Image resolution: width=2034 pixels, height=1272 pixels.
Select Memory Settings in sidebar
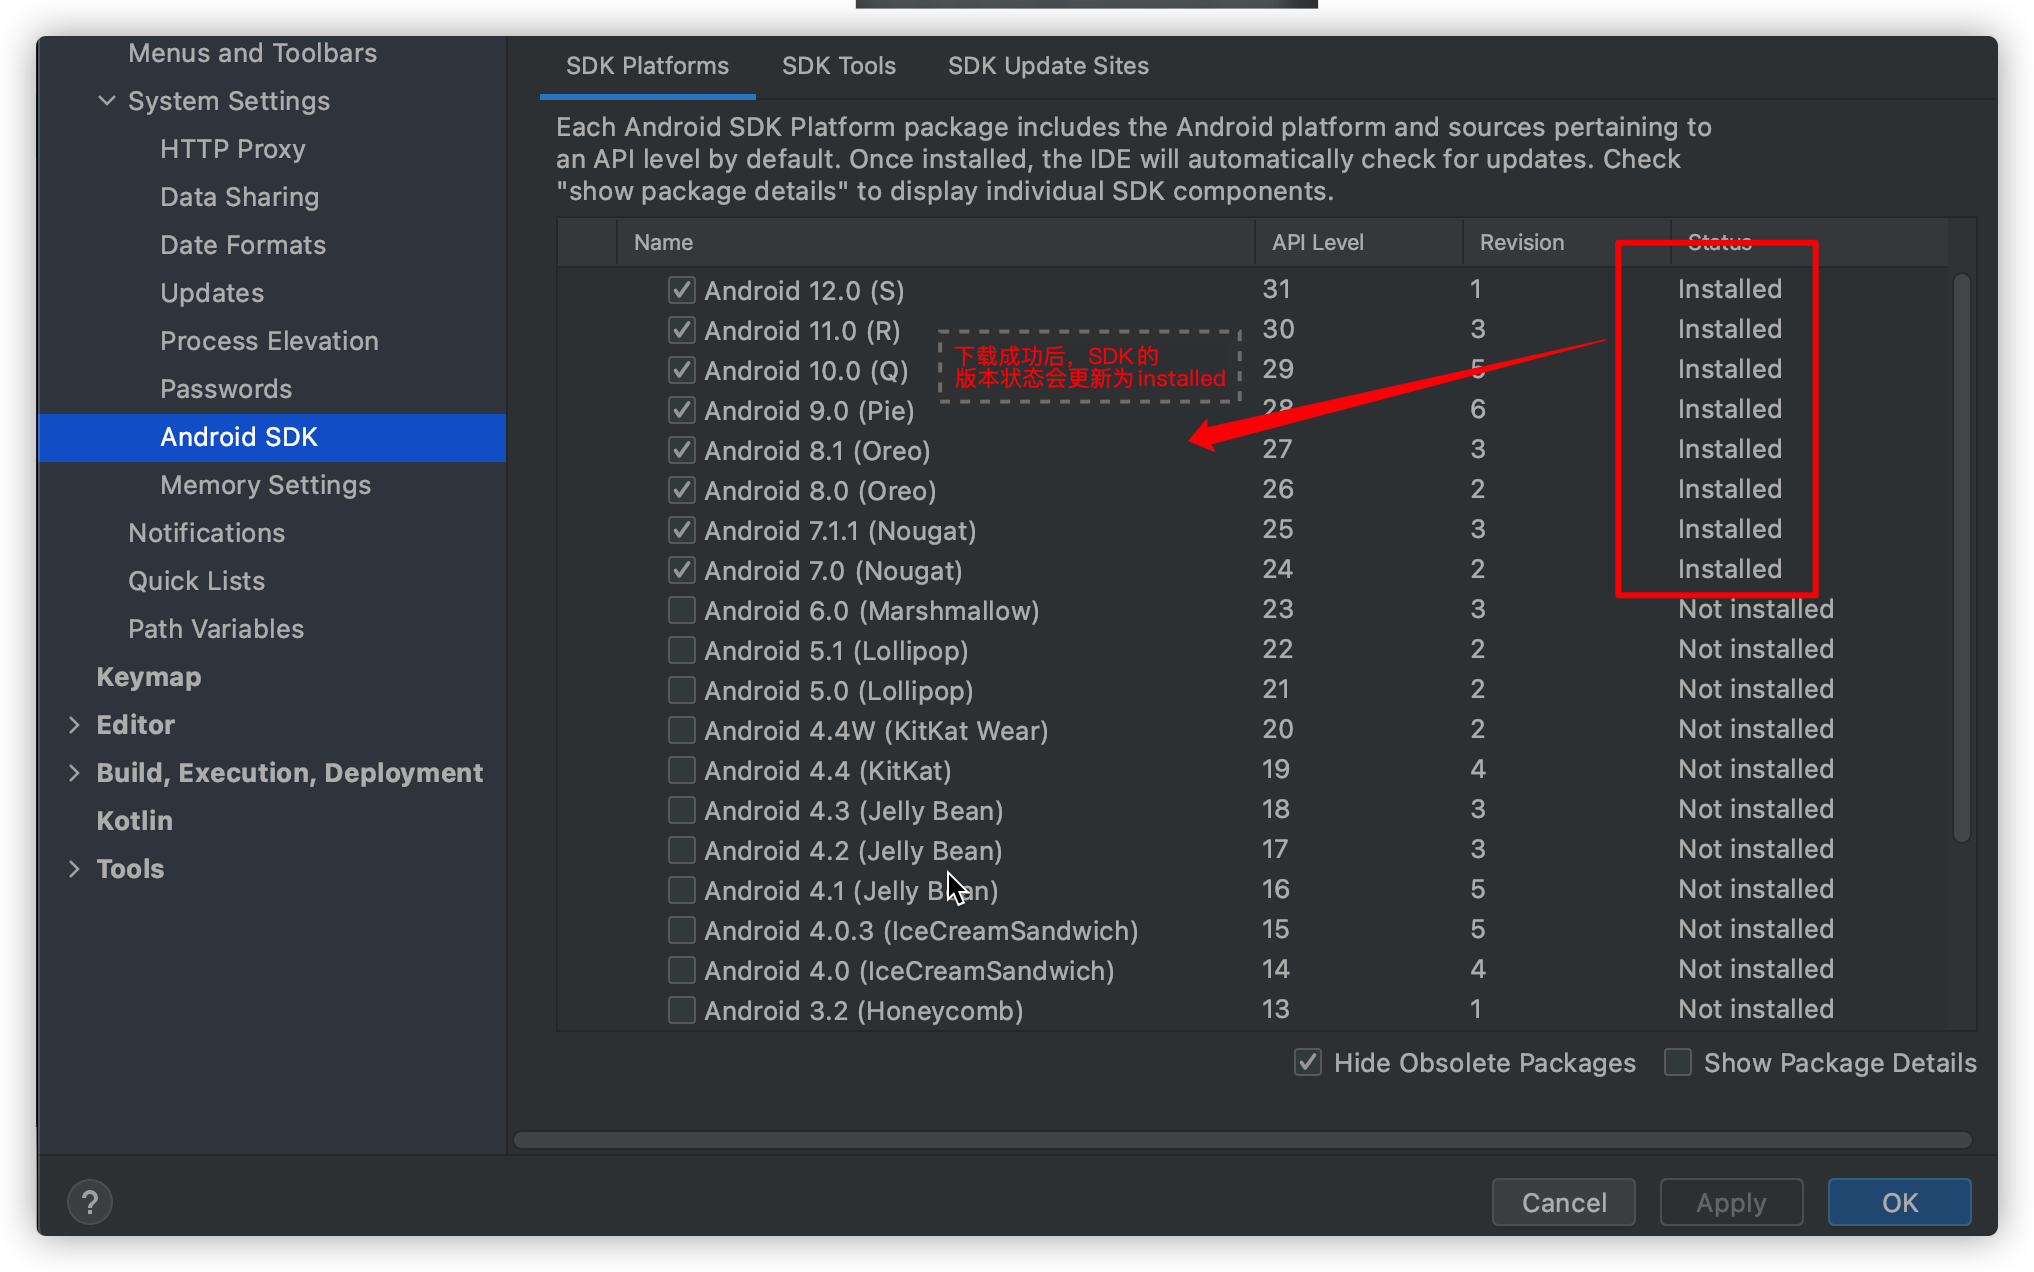pos(265,485)
